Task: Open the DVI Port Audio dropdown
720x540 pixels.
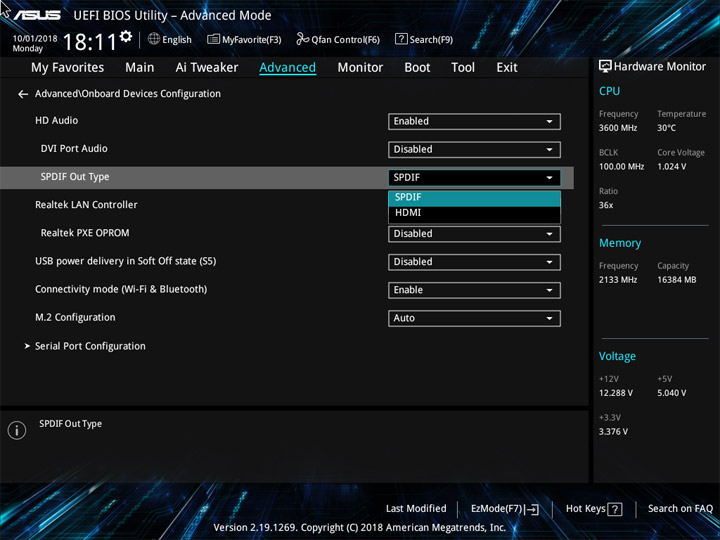Action: (x=474, y=150)
